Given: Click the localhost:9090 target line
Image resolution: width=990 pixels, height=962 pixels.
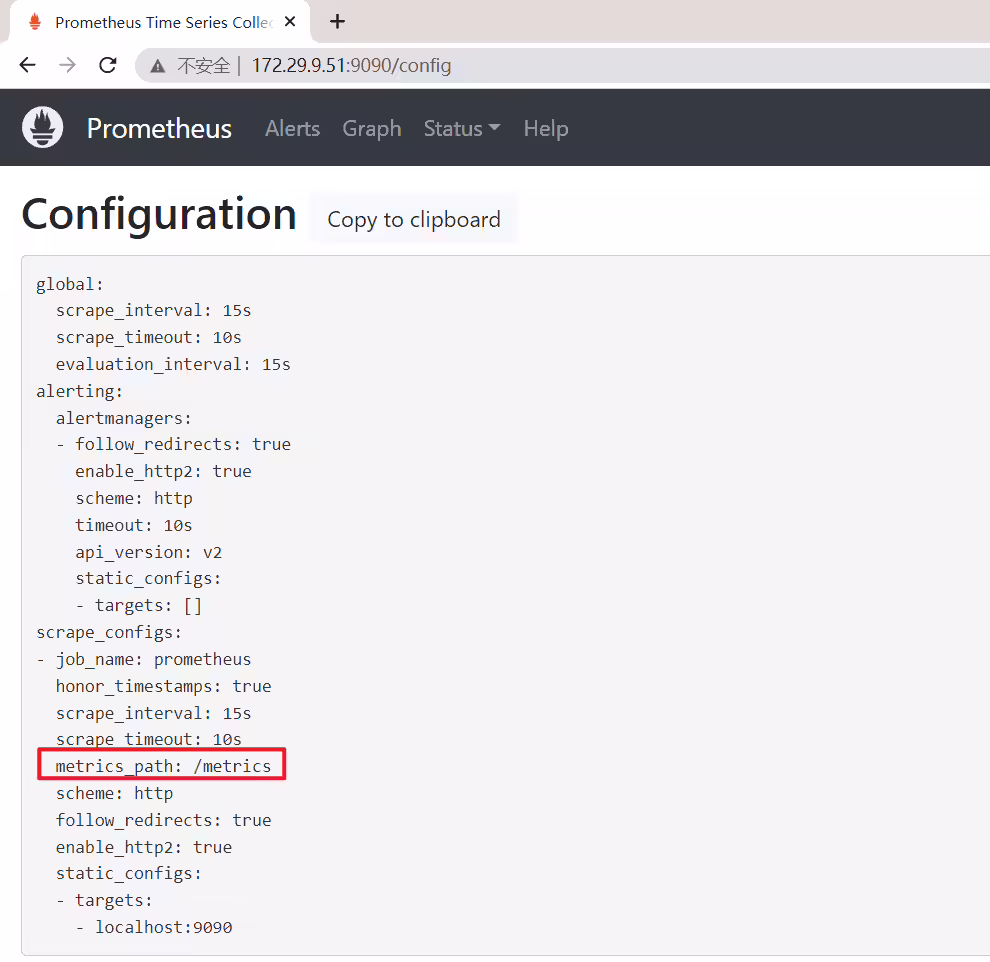Looking at the screenshot, I should point(164,927).
